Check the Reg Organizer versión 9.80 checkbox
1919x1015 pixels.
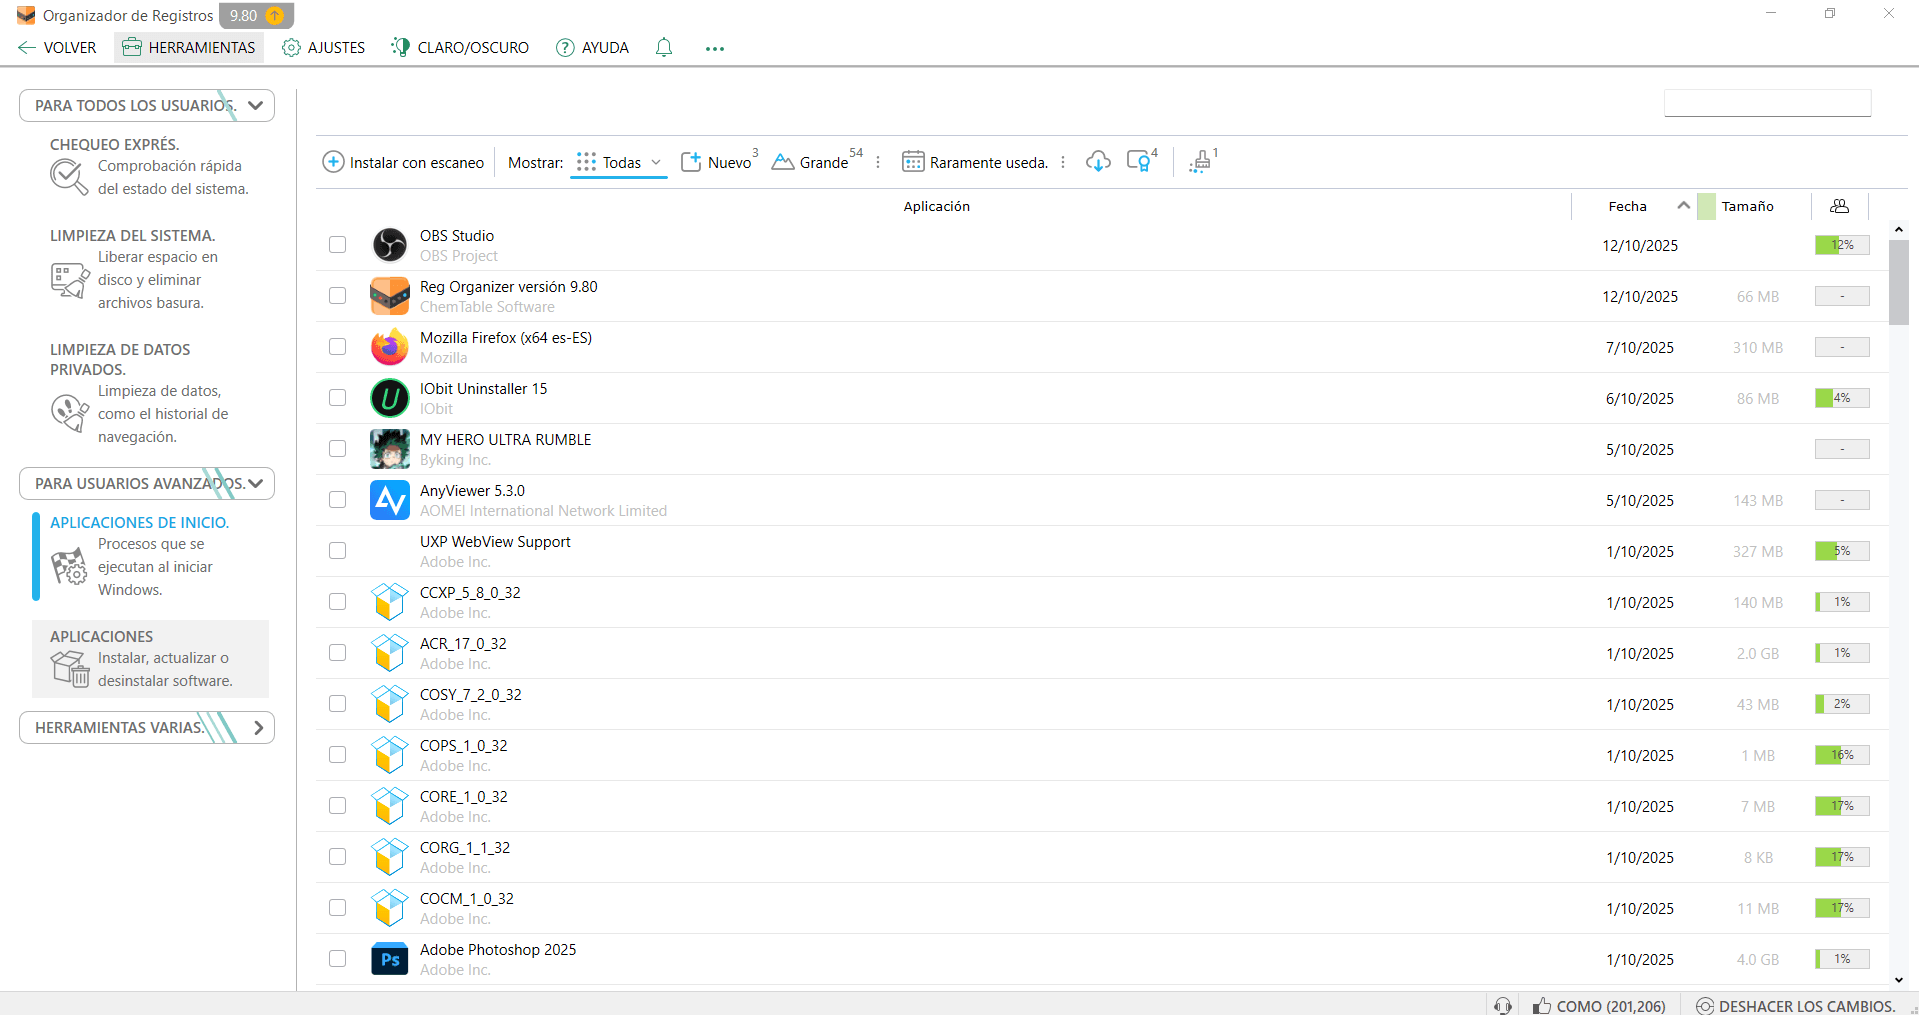pos(338,296)
